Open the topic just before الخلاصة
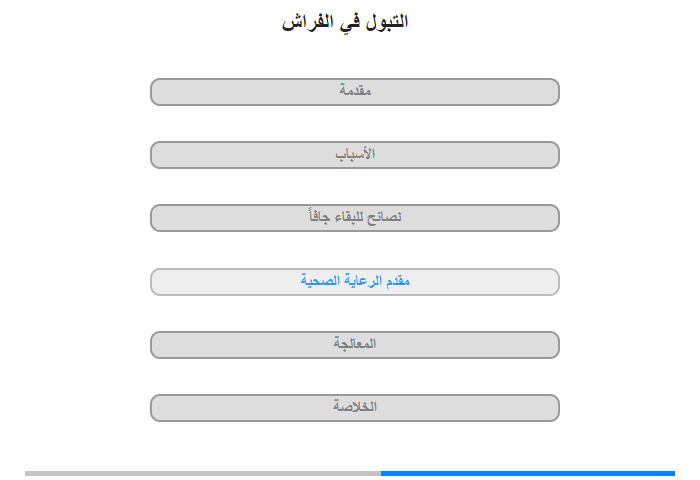 [354, 345]
